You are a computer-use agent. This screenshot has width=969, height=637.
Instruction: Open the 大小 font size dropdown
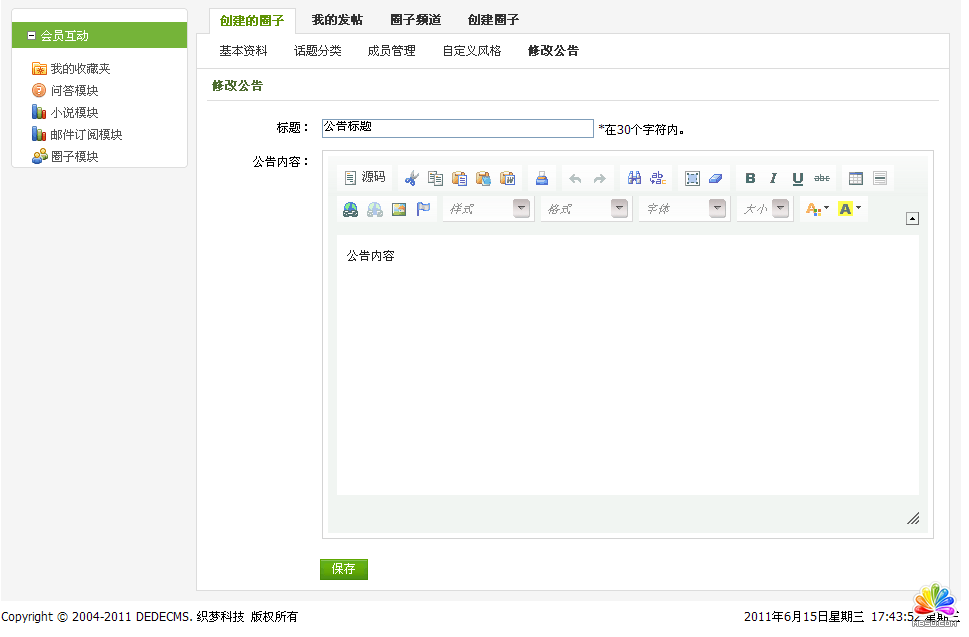tap(765, 209)
